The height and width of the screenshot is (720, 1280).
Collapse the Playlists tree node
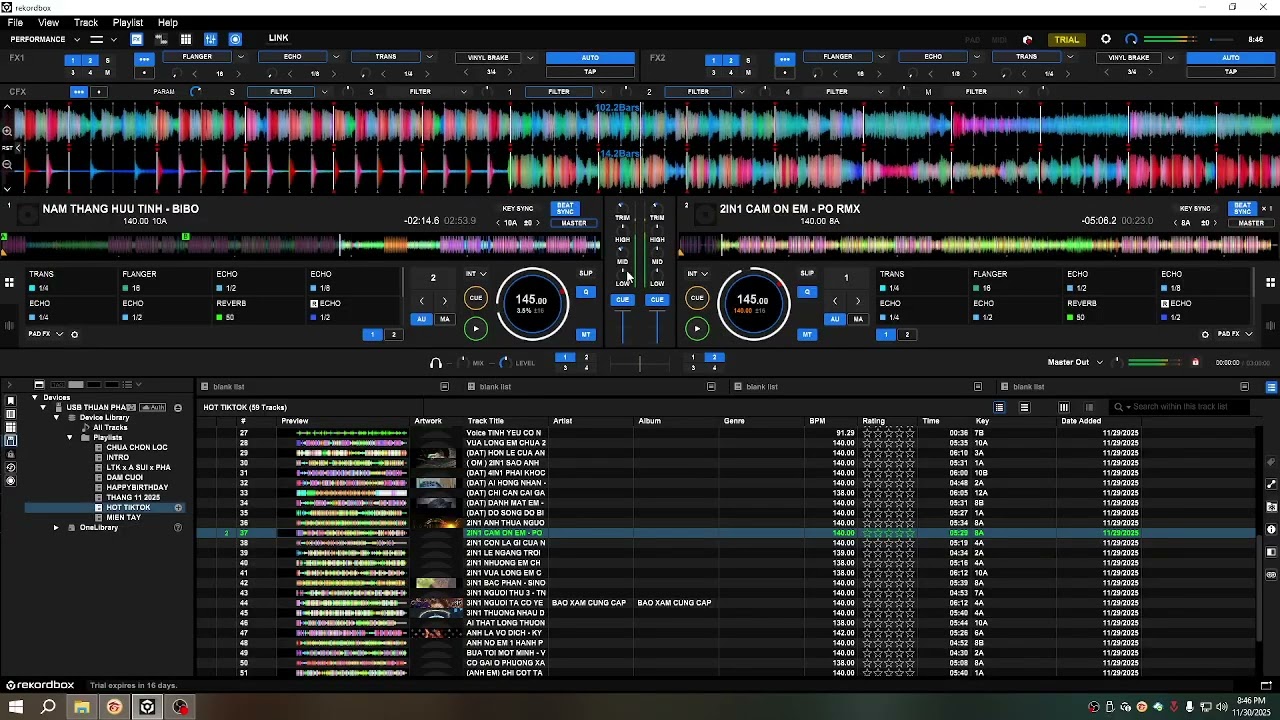pos(70,438)
